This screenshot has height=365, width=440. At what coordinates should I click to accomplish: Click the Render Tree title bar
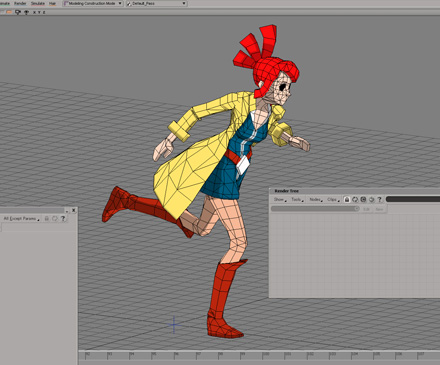[x=354, y=191]
